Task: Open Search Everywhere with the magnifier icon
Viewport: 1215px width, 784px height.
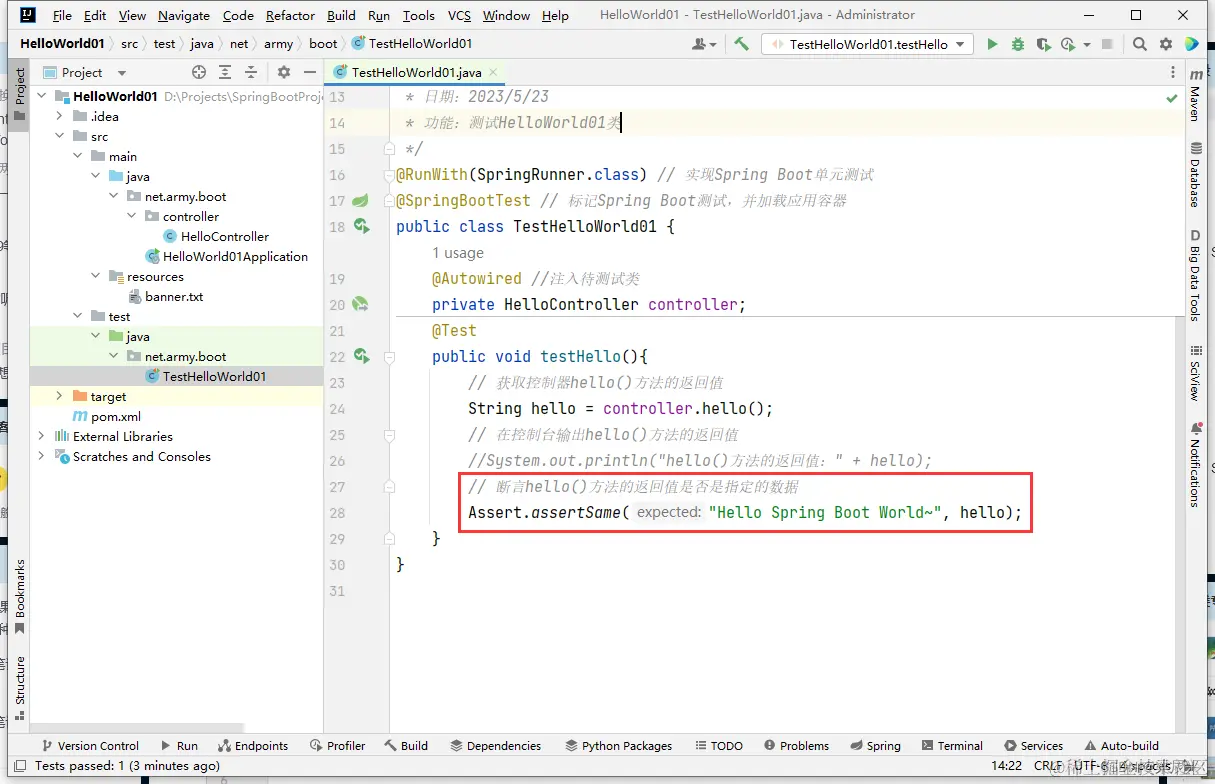Action: pos(1140,44)
